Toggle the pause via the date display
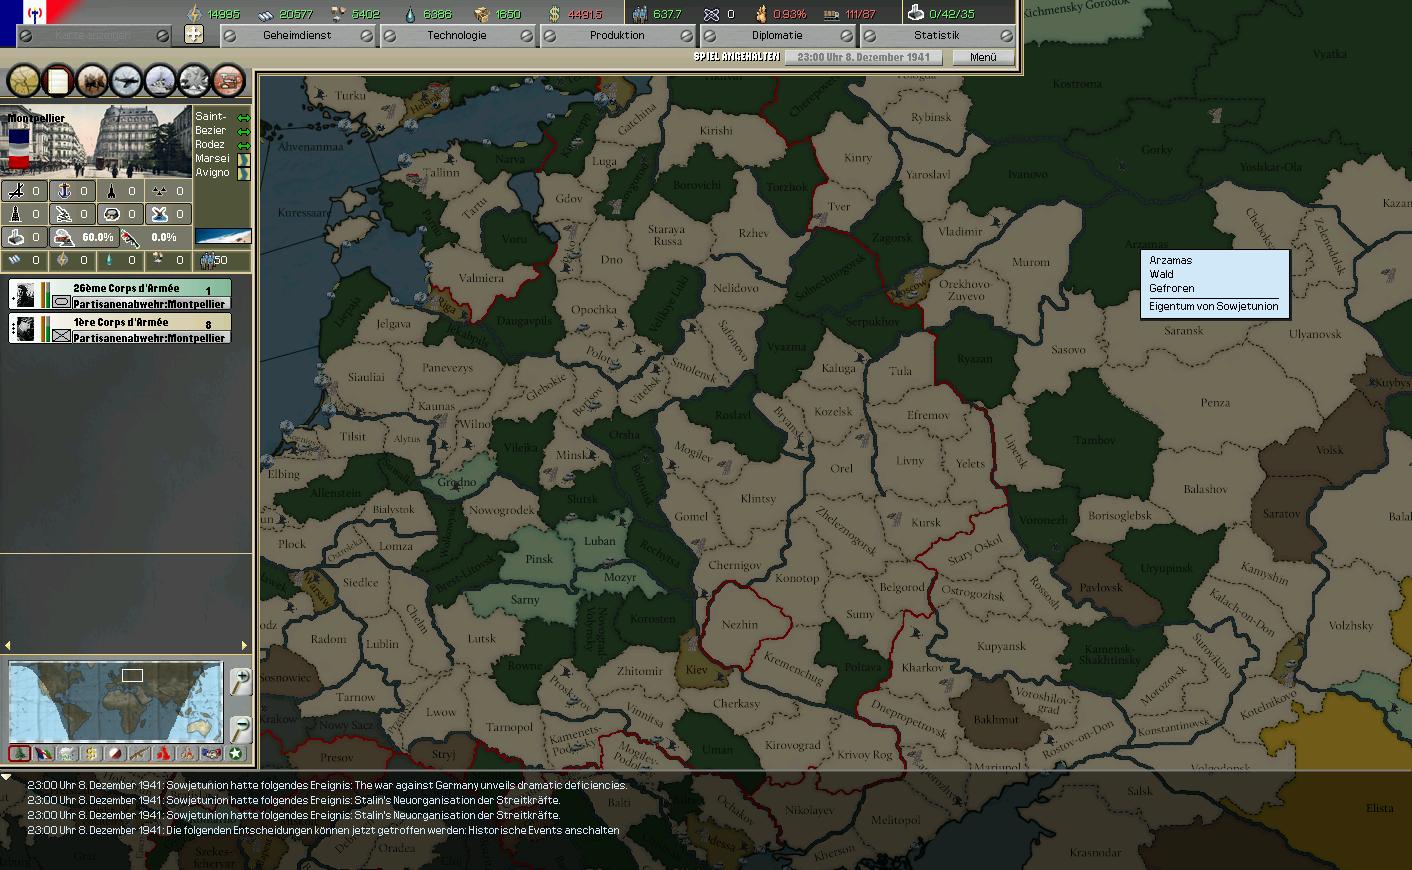Screen dimensions: 1412x870 point(863,57)
